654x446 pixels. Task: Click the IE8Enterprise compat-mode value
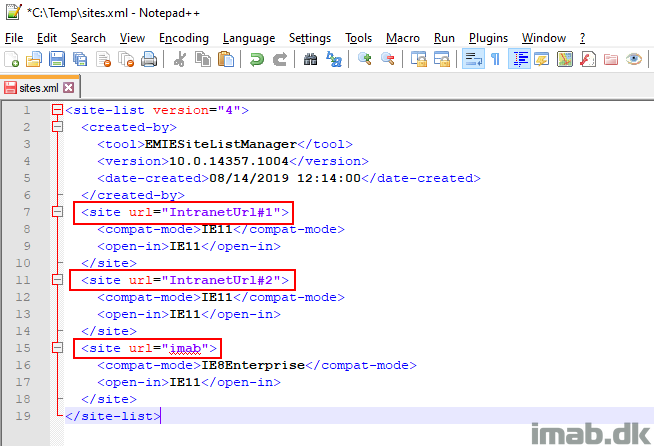click(253, 365)
